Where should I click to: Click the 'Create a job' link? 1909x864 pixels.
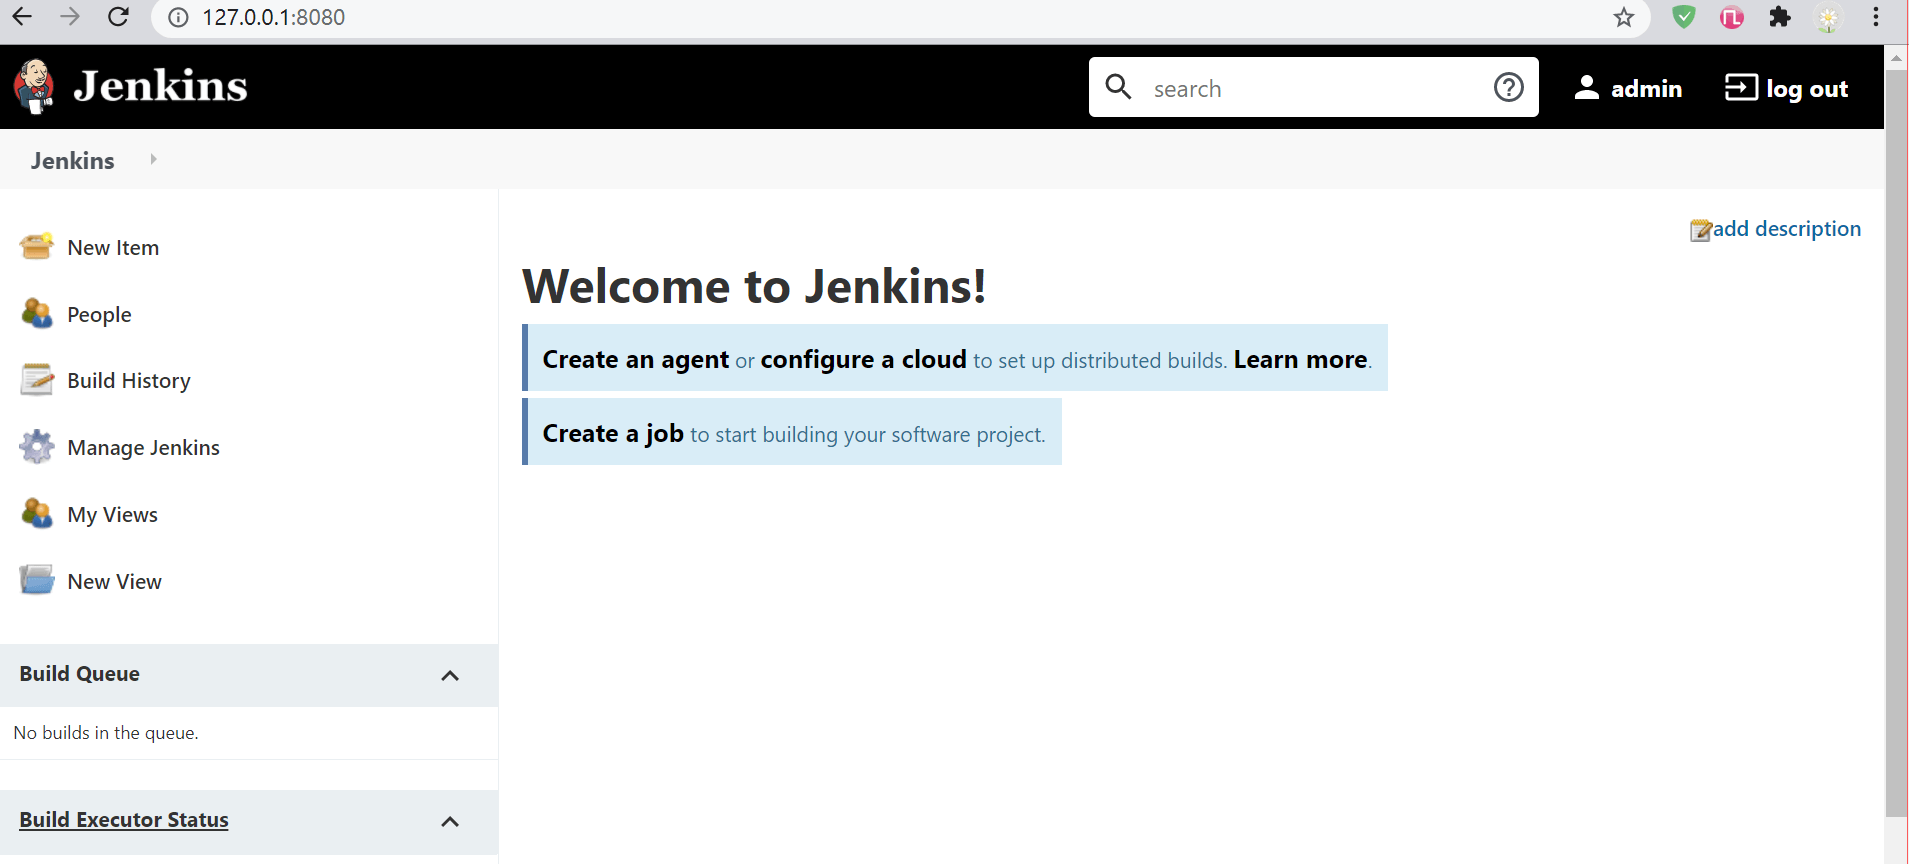[613, 434]
